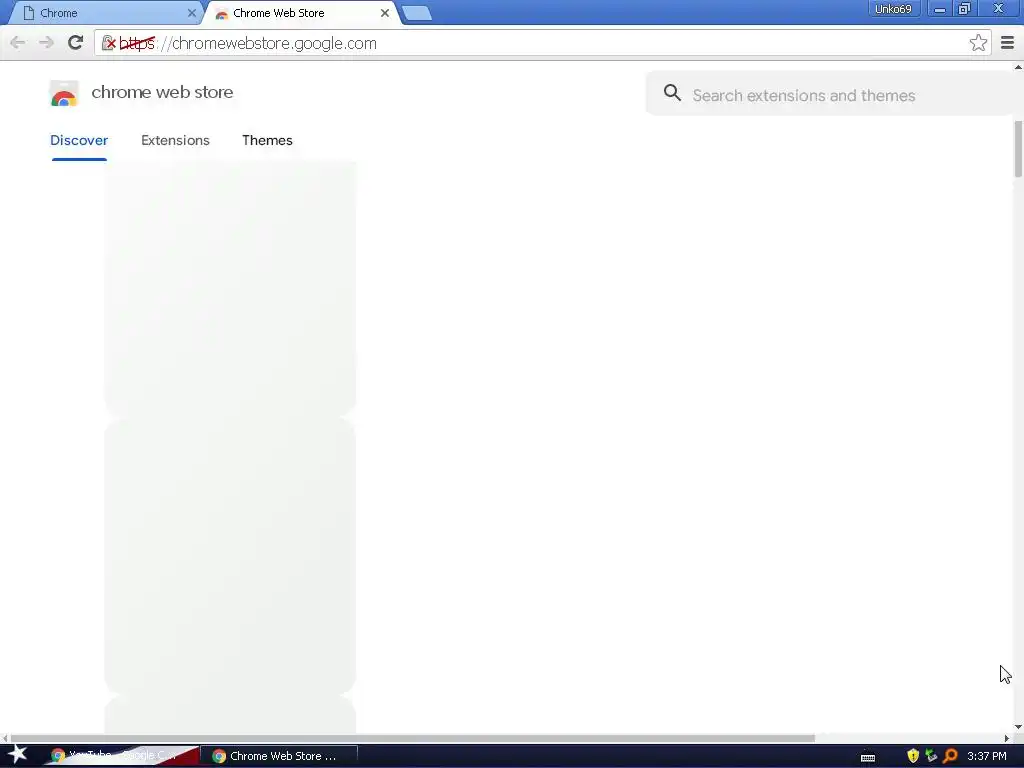Click the orange magnifier tray icon
The width and height of the screenshot is (1024, 768).
point(950,756)
